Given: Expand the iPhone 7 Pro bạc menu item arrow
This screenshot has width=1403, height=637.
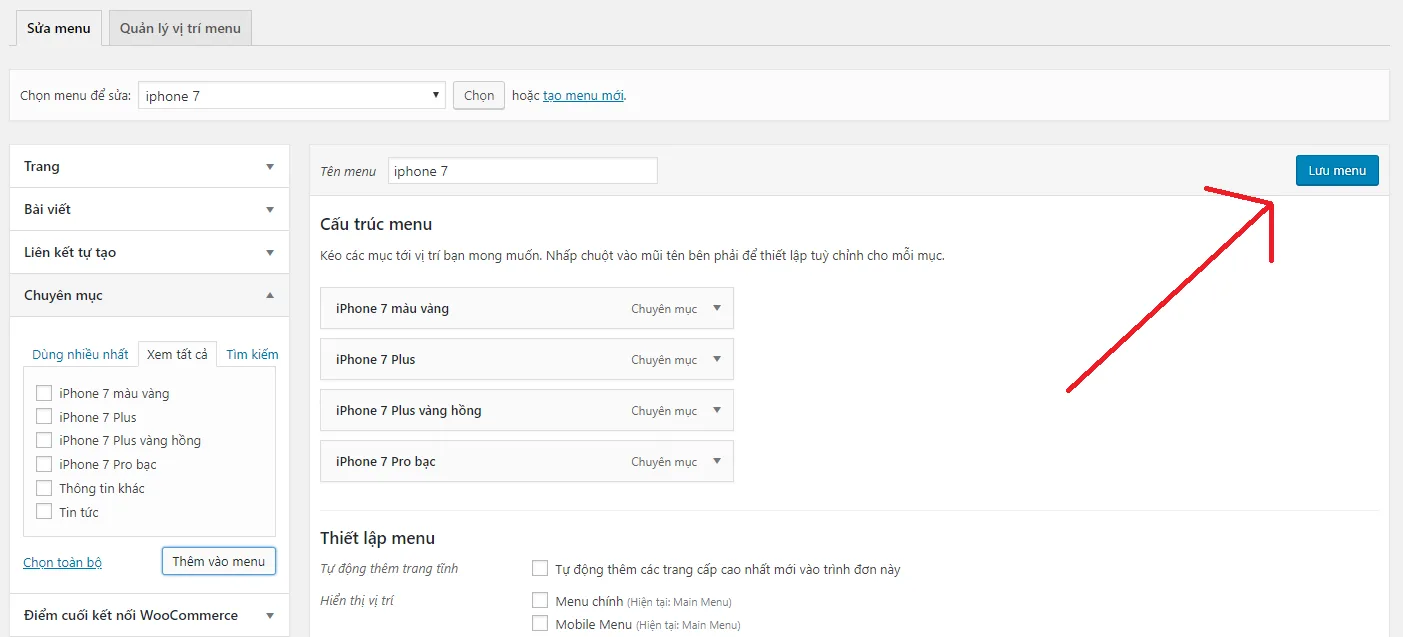Looking at the screenshot, I should tap(717, 461).
